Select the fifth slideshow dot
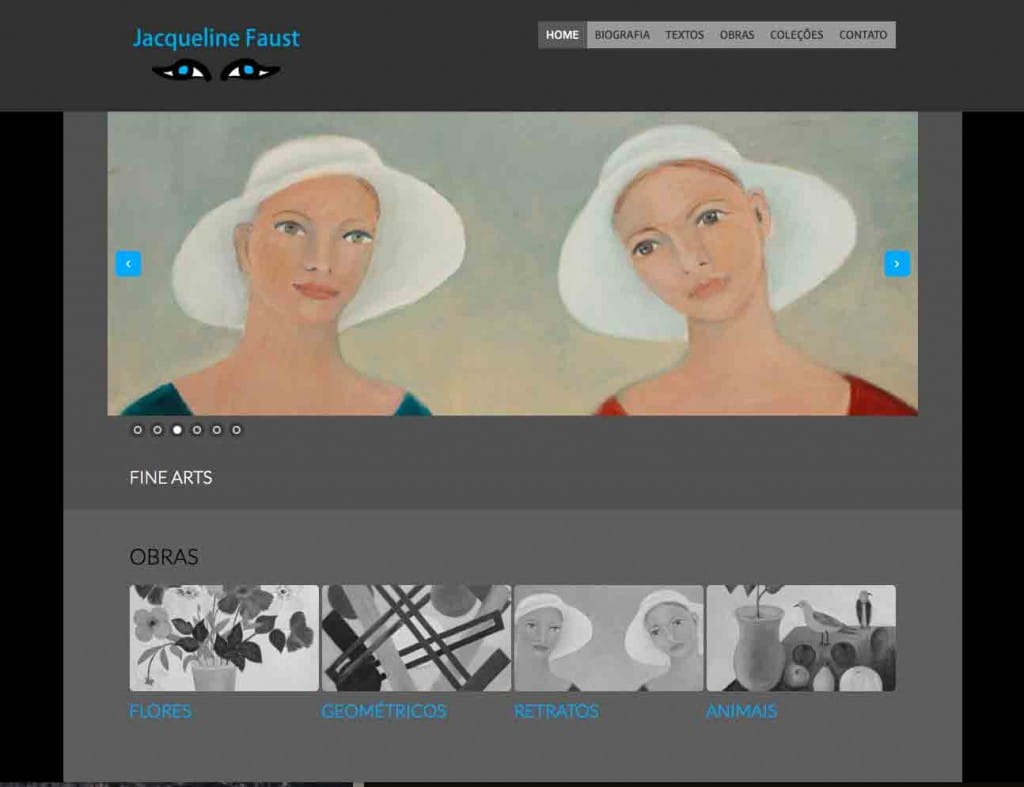This screenshot has height=787, width=1024. (x=217, y=430)
